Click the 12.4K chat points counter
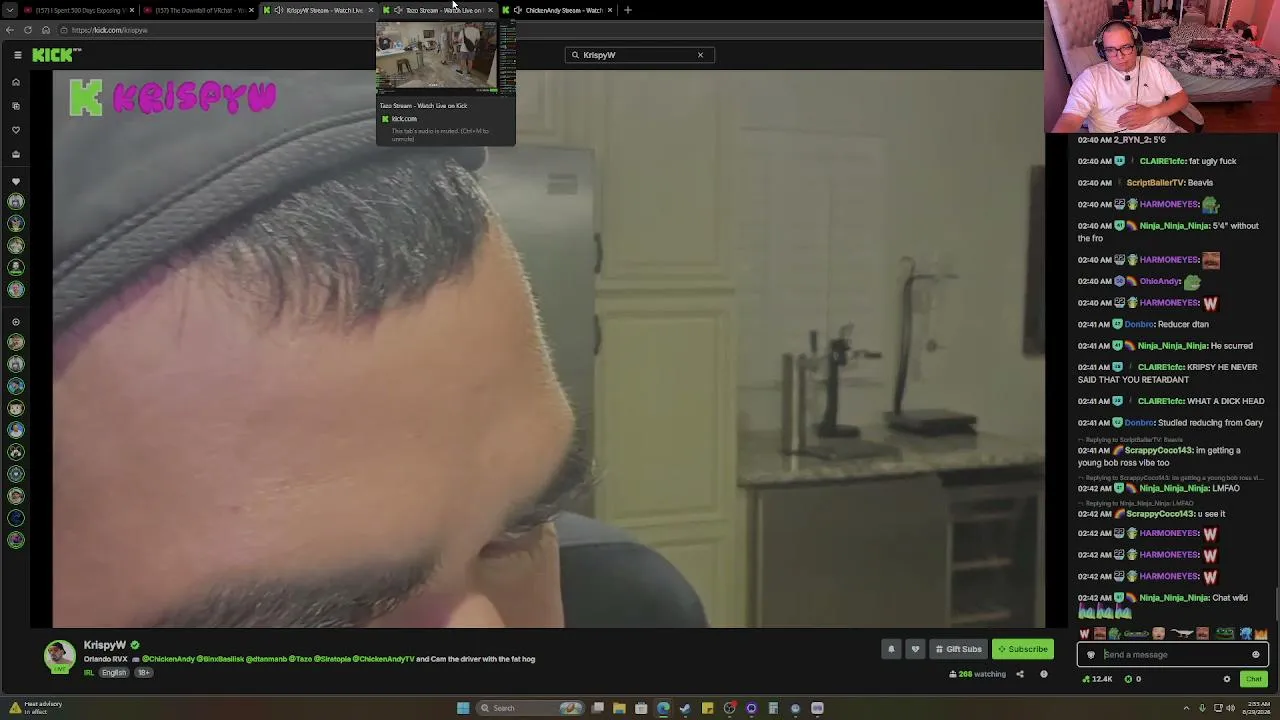 [1098, 679]
